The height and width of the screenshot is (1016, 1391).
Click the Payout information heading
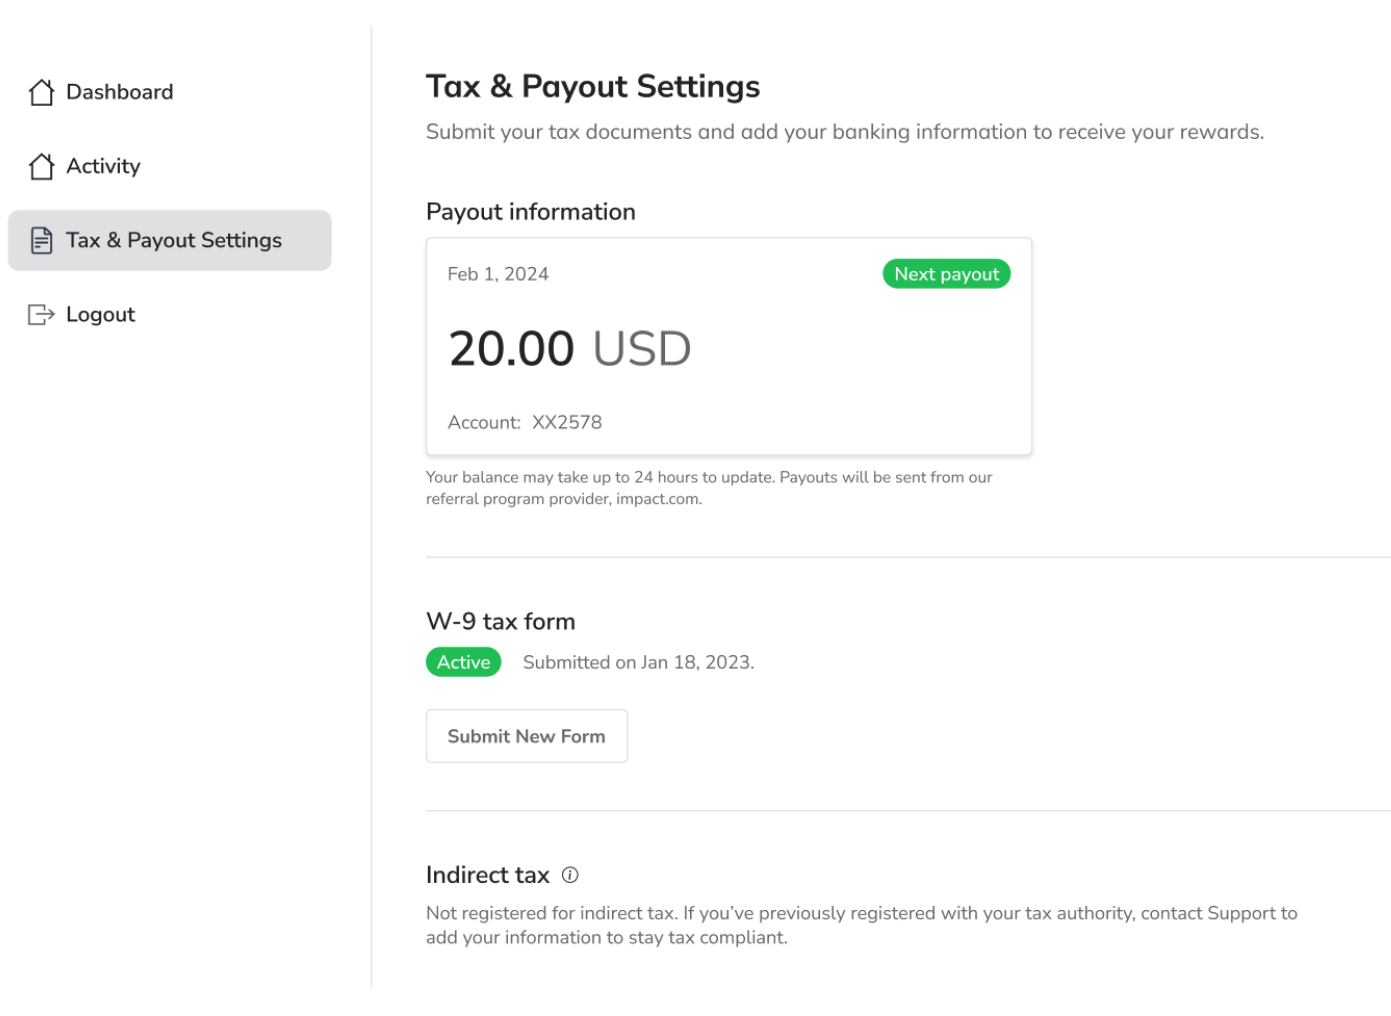point(531,212)
